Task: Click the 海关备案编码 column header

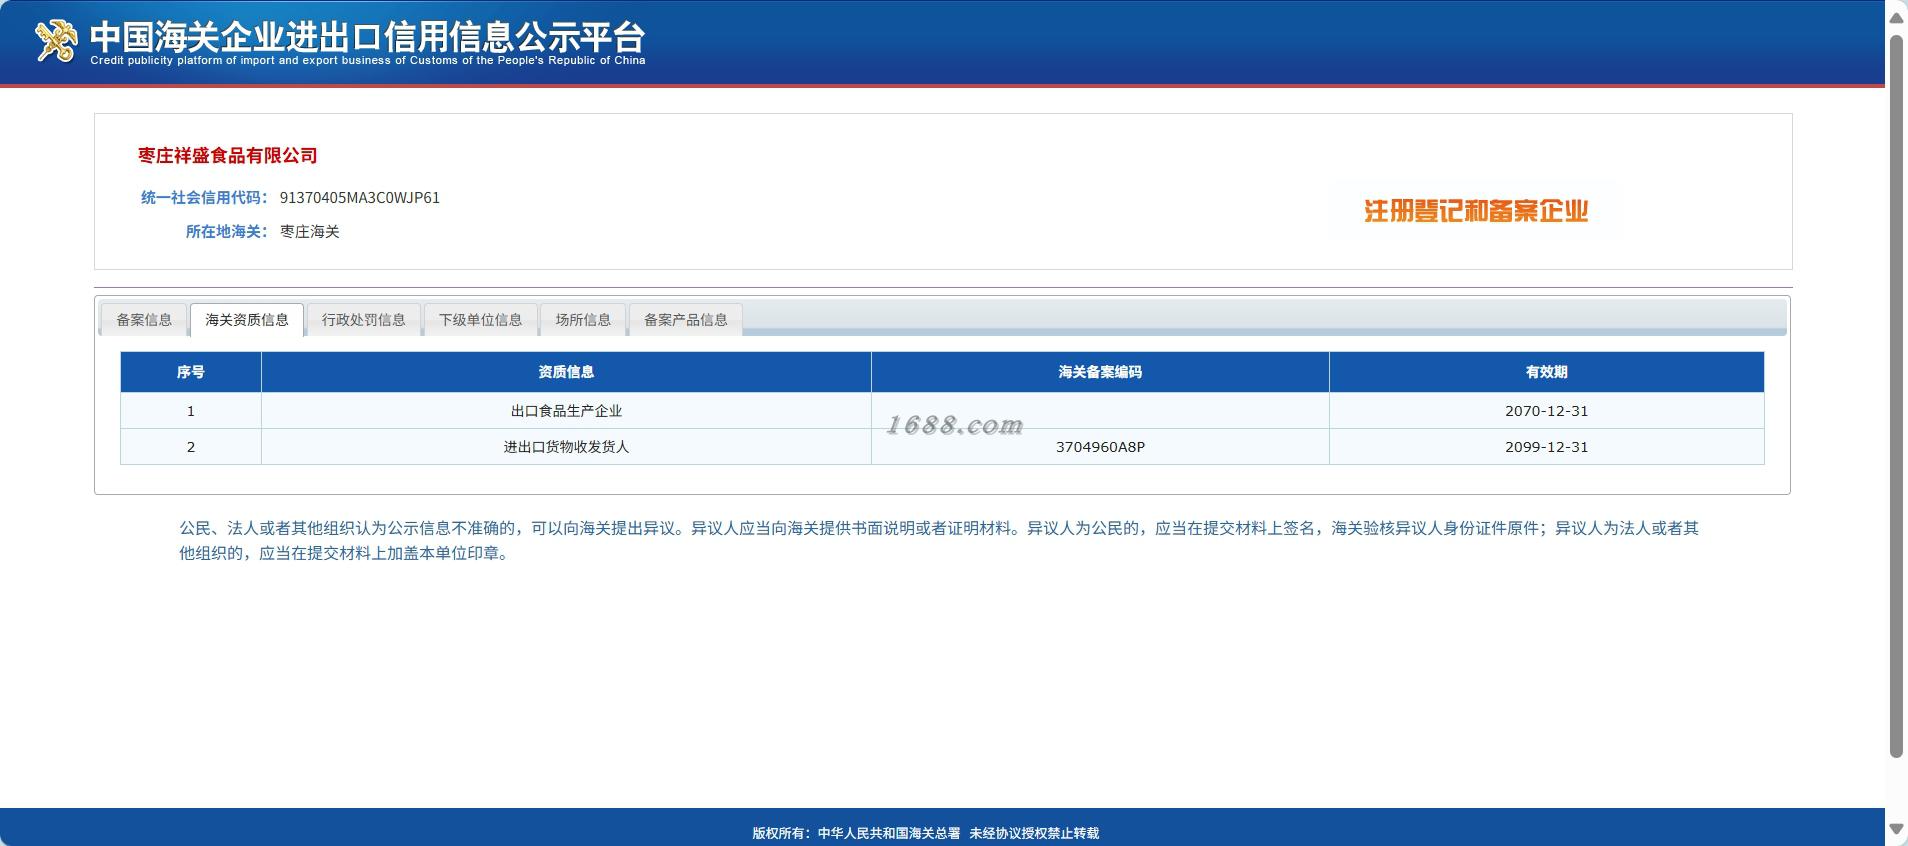Action: click(1100, 372)
